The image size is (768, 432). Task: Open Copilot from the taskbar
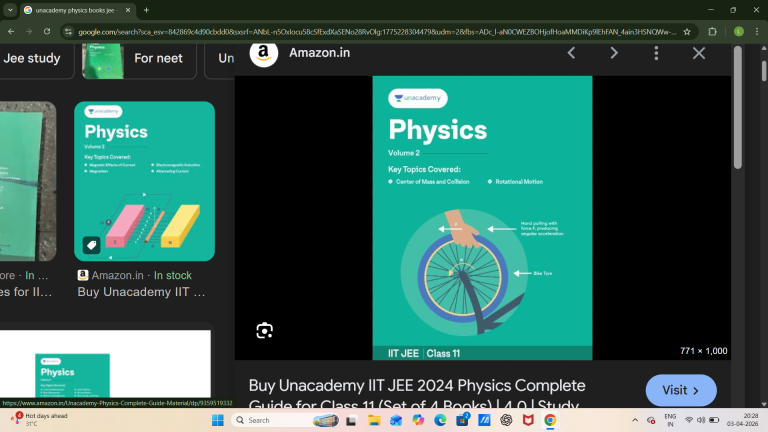pyautogui.click(x=418, y=420)
